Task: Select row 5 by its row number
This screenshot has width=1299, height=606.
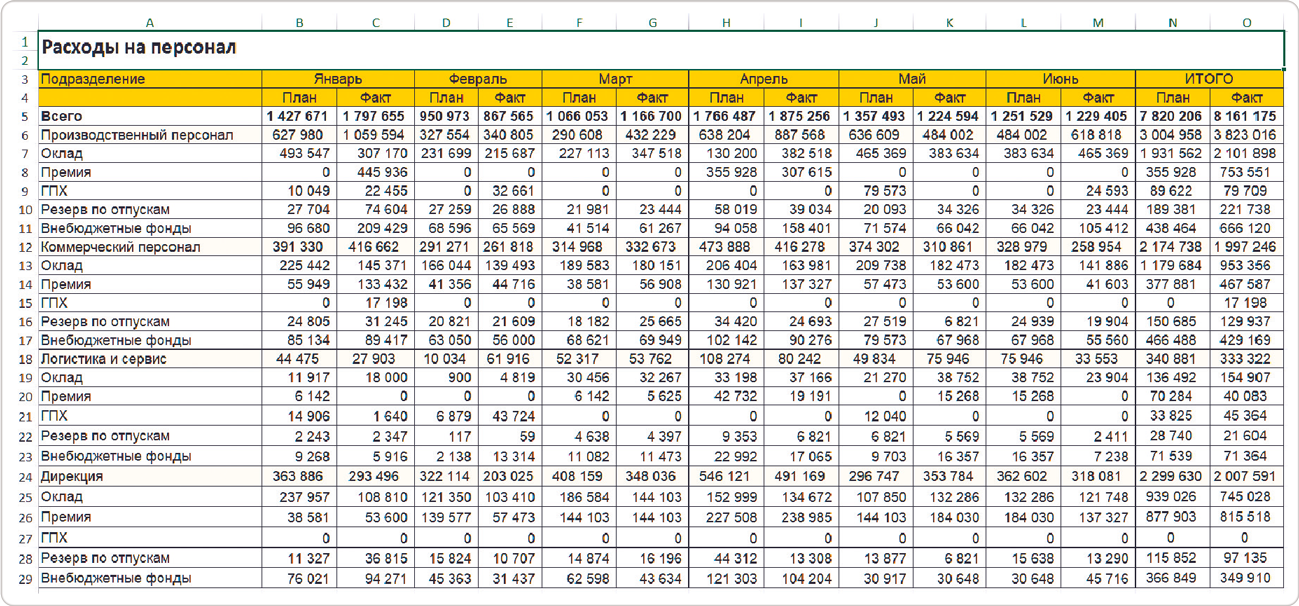Action: click(x=23, y=117)
